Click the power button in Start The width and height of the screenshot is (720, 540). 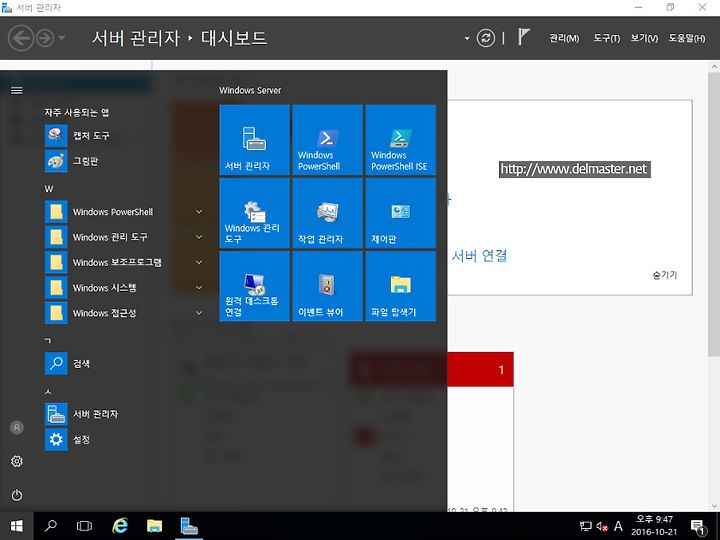[x=17, y=495]
